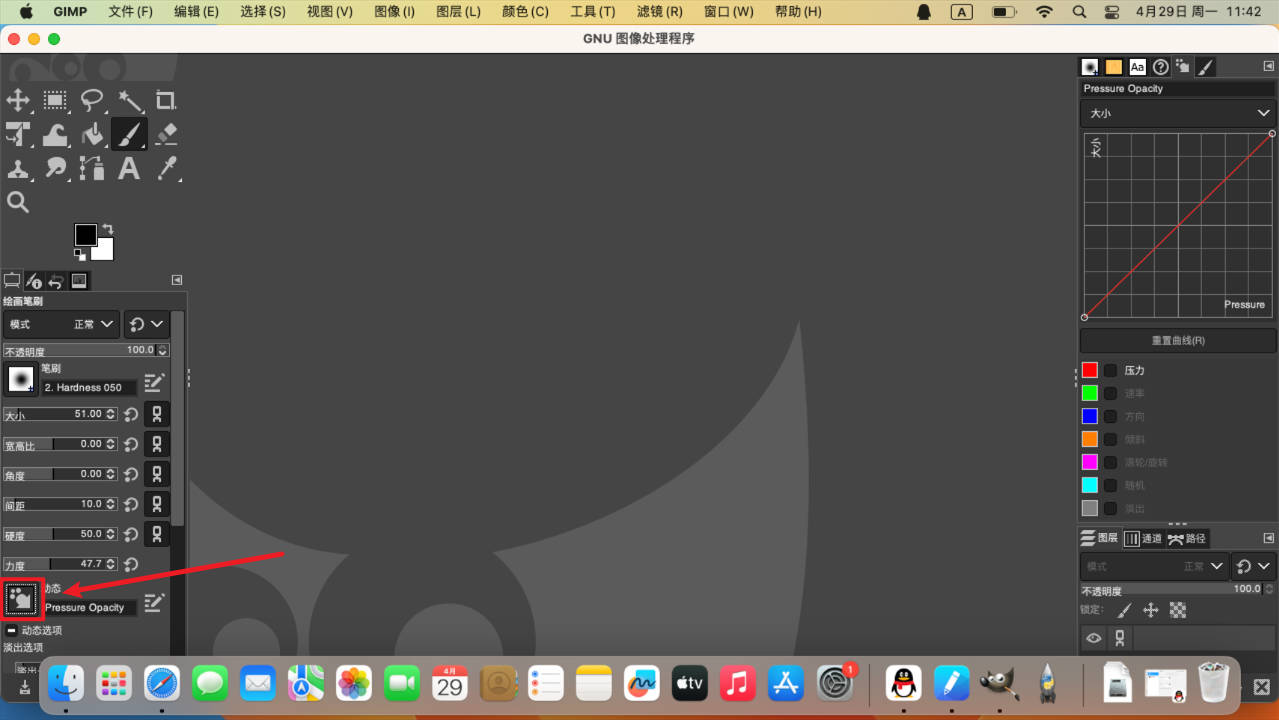Select the Rectangle Select tool
The image size is (1279, 720).
click(55, 100)
